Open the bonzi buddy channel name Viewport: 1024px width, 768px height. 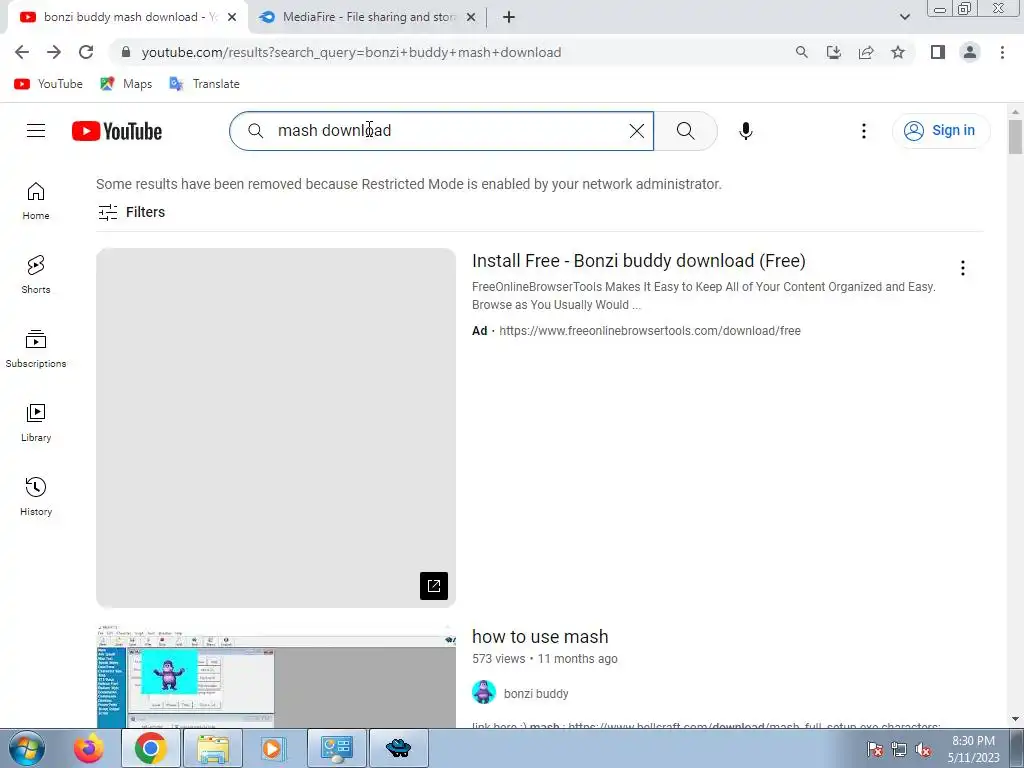pos(536,694)
